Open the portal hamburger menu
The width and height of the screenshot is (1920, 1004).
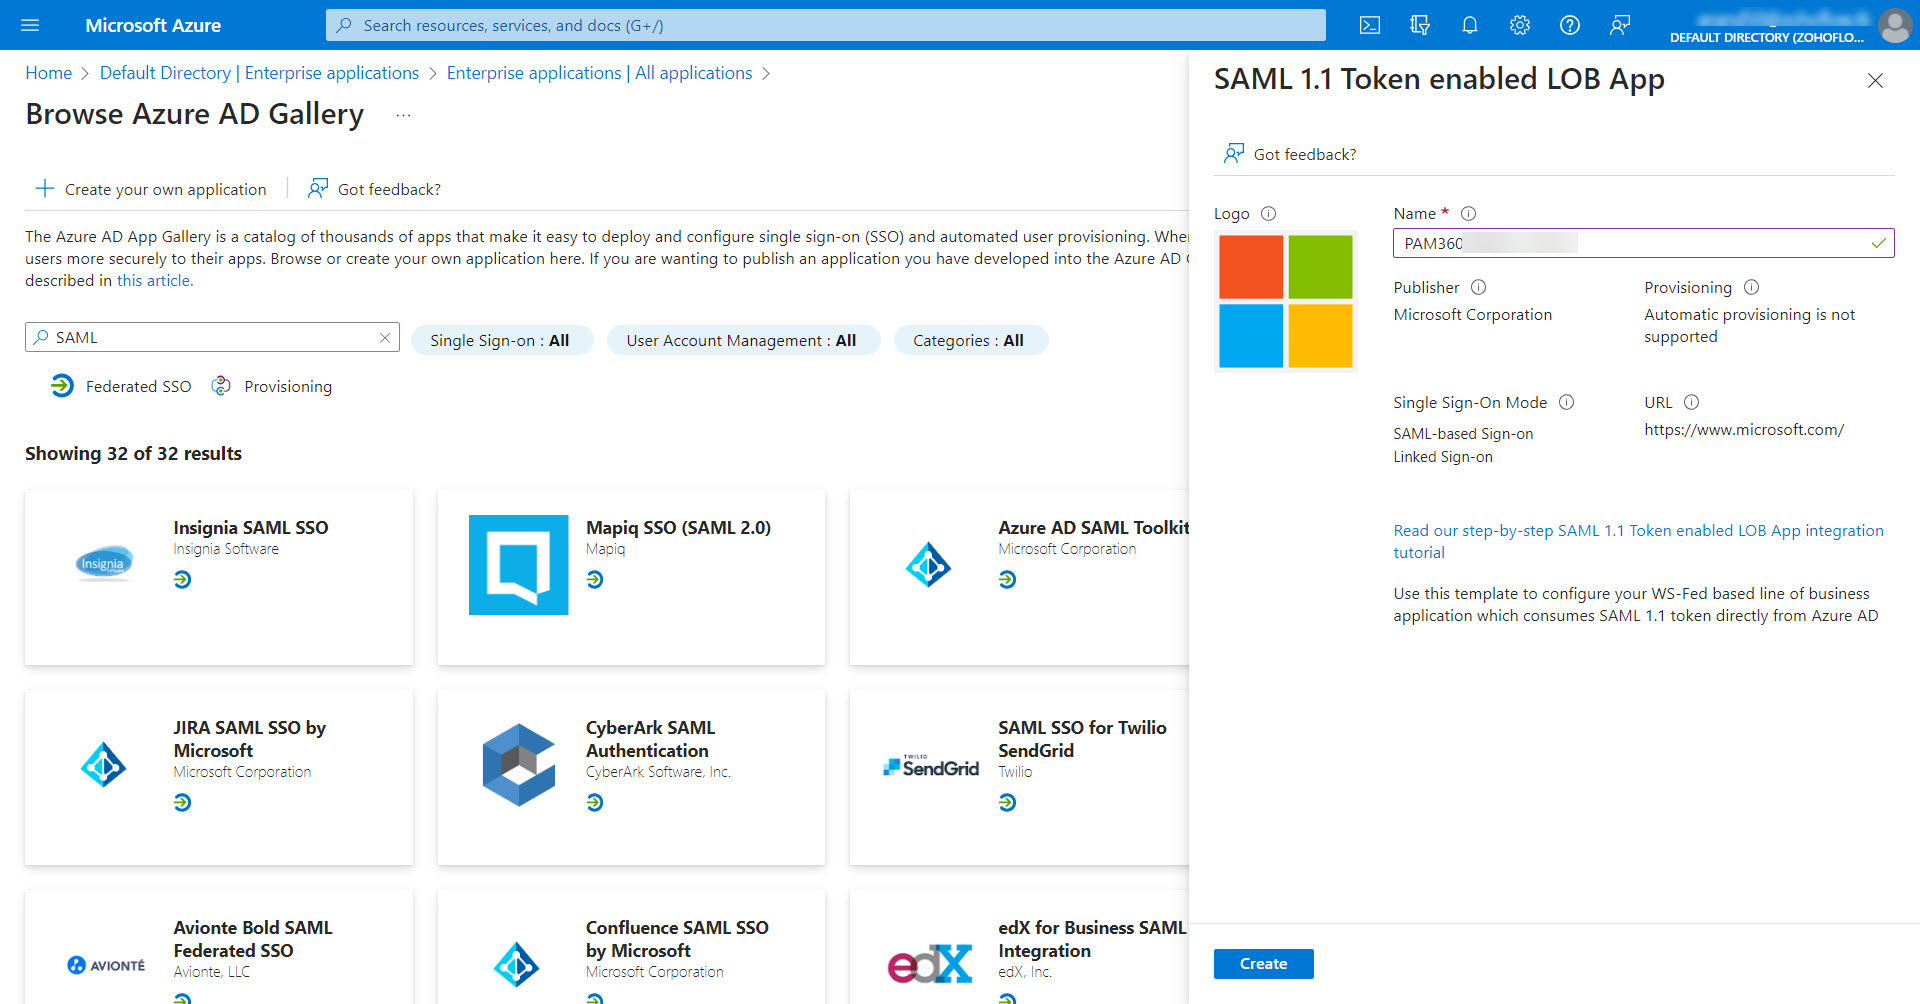click(30, 25)
